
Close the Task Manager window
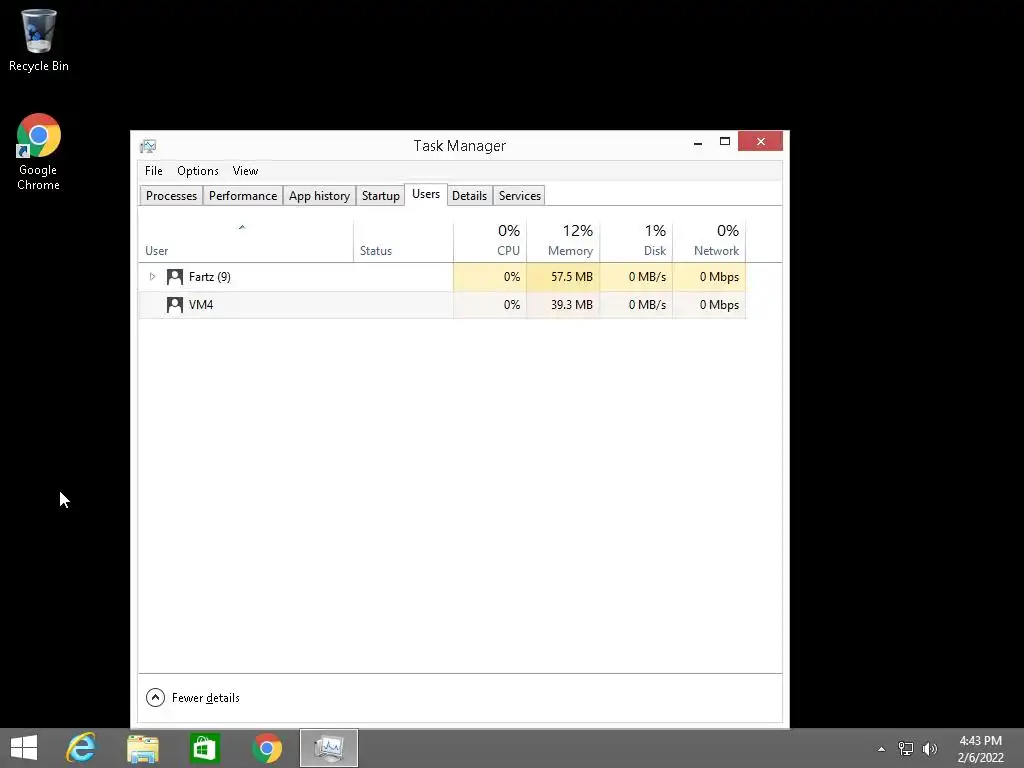(761, 141)
